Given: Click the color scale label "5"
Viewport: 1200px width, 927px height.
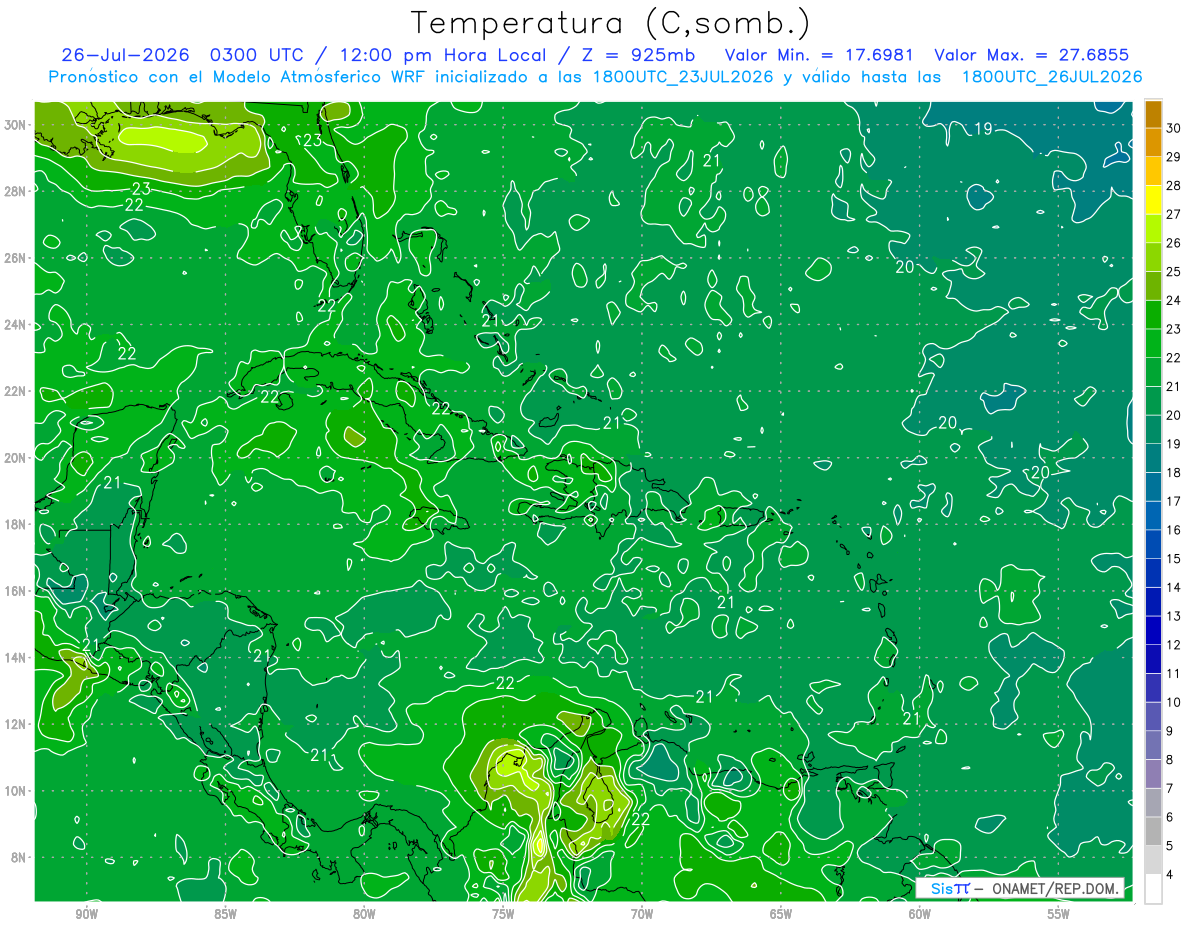Looking at the screenshot, I should pos(1171,846).
